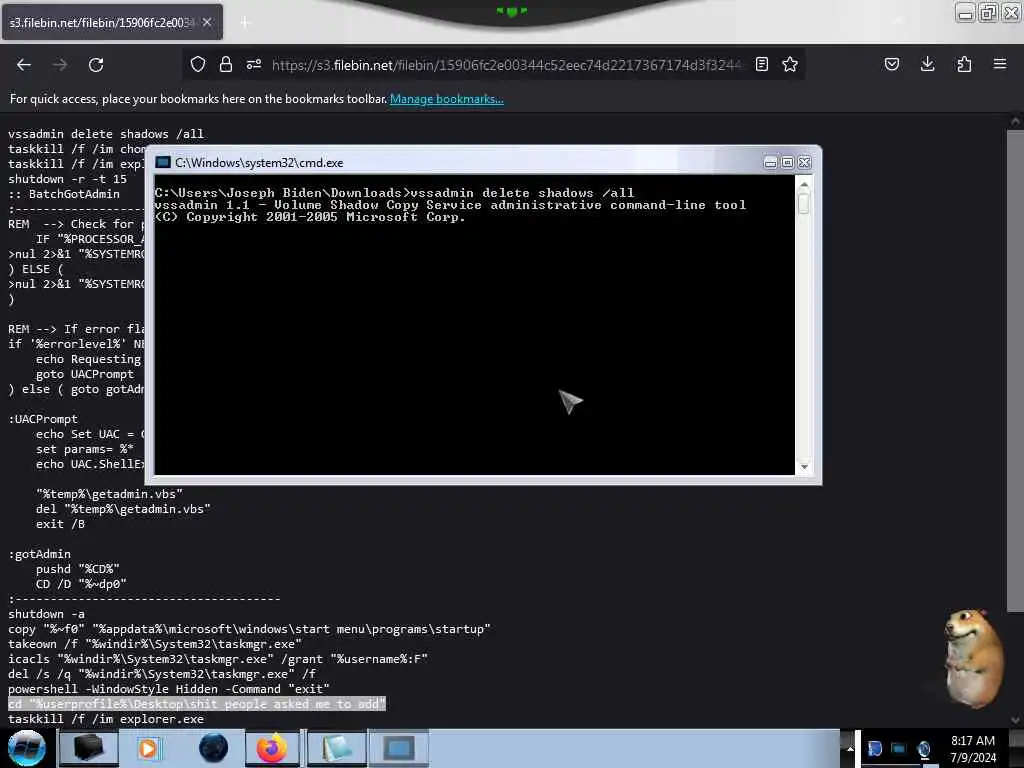The height and width of the screenshot is (768, 1024).
Task: Click the 'takeown /f' taskmgr.exe line
Action: pos(155,644)
